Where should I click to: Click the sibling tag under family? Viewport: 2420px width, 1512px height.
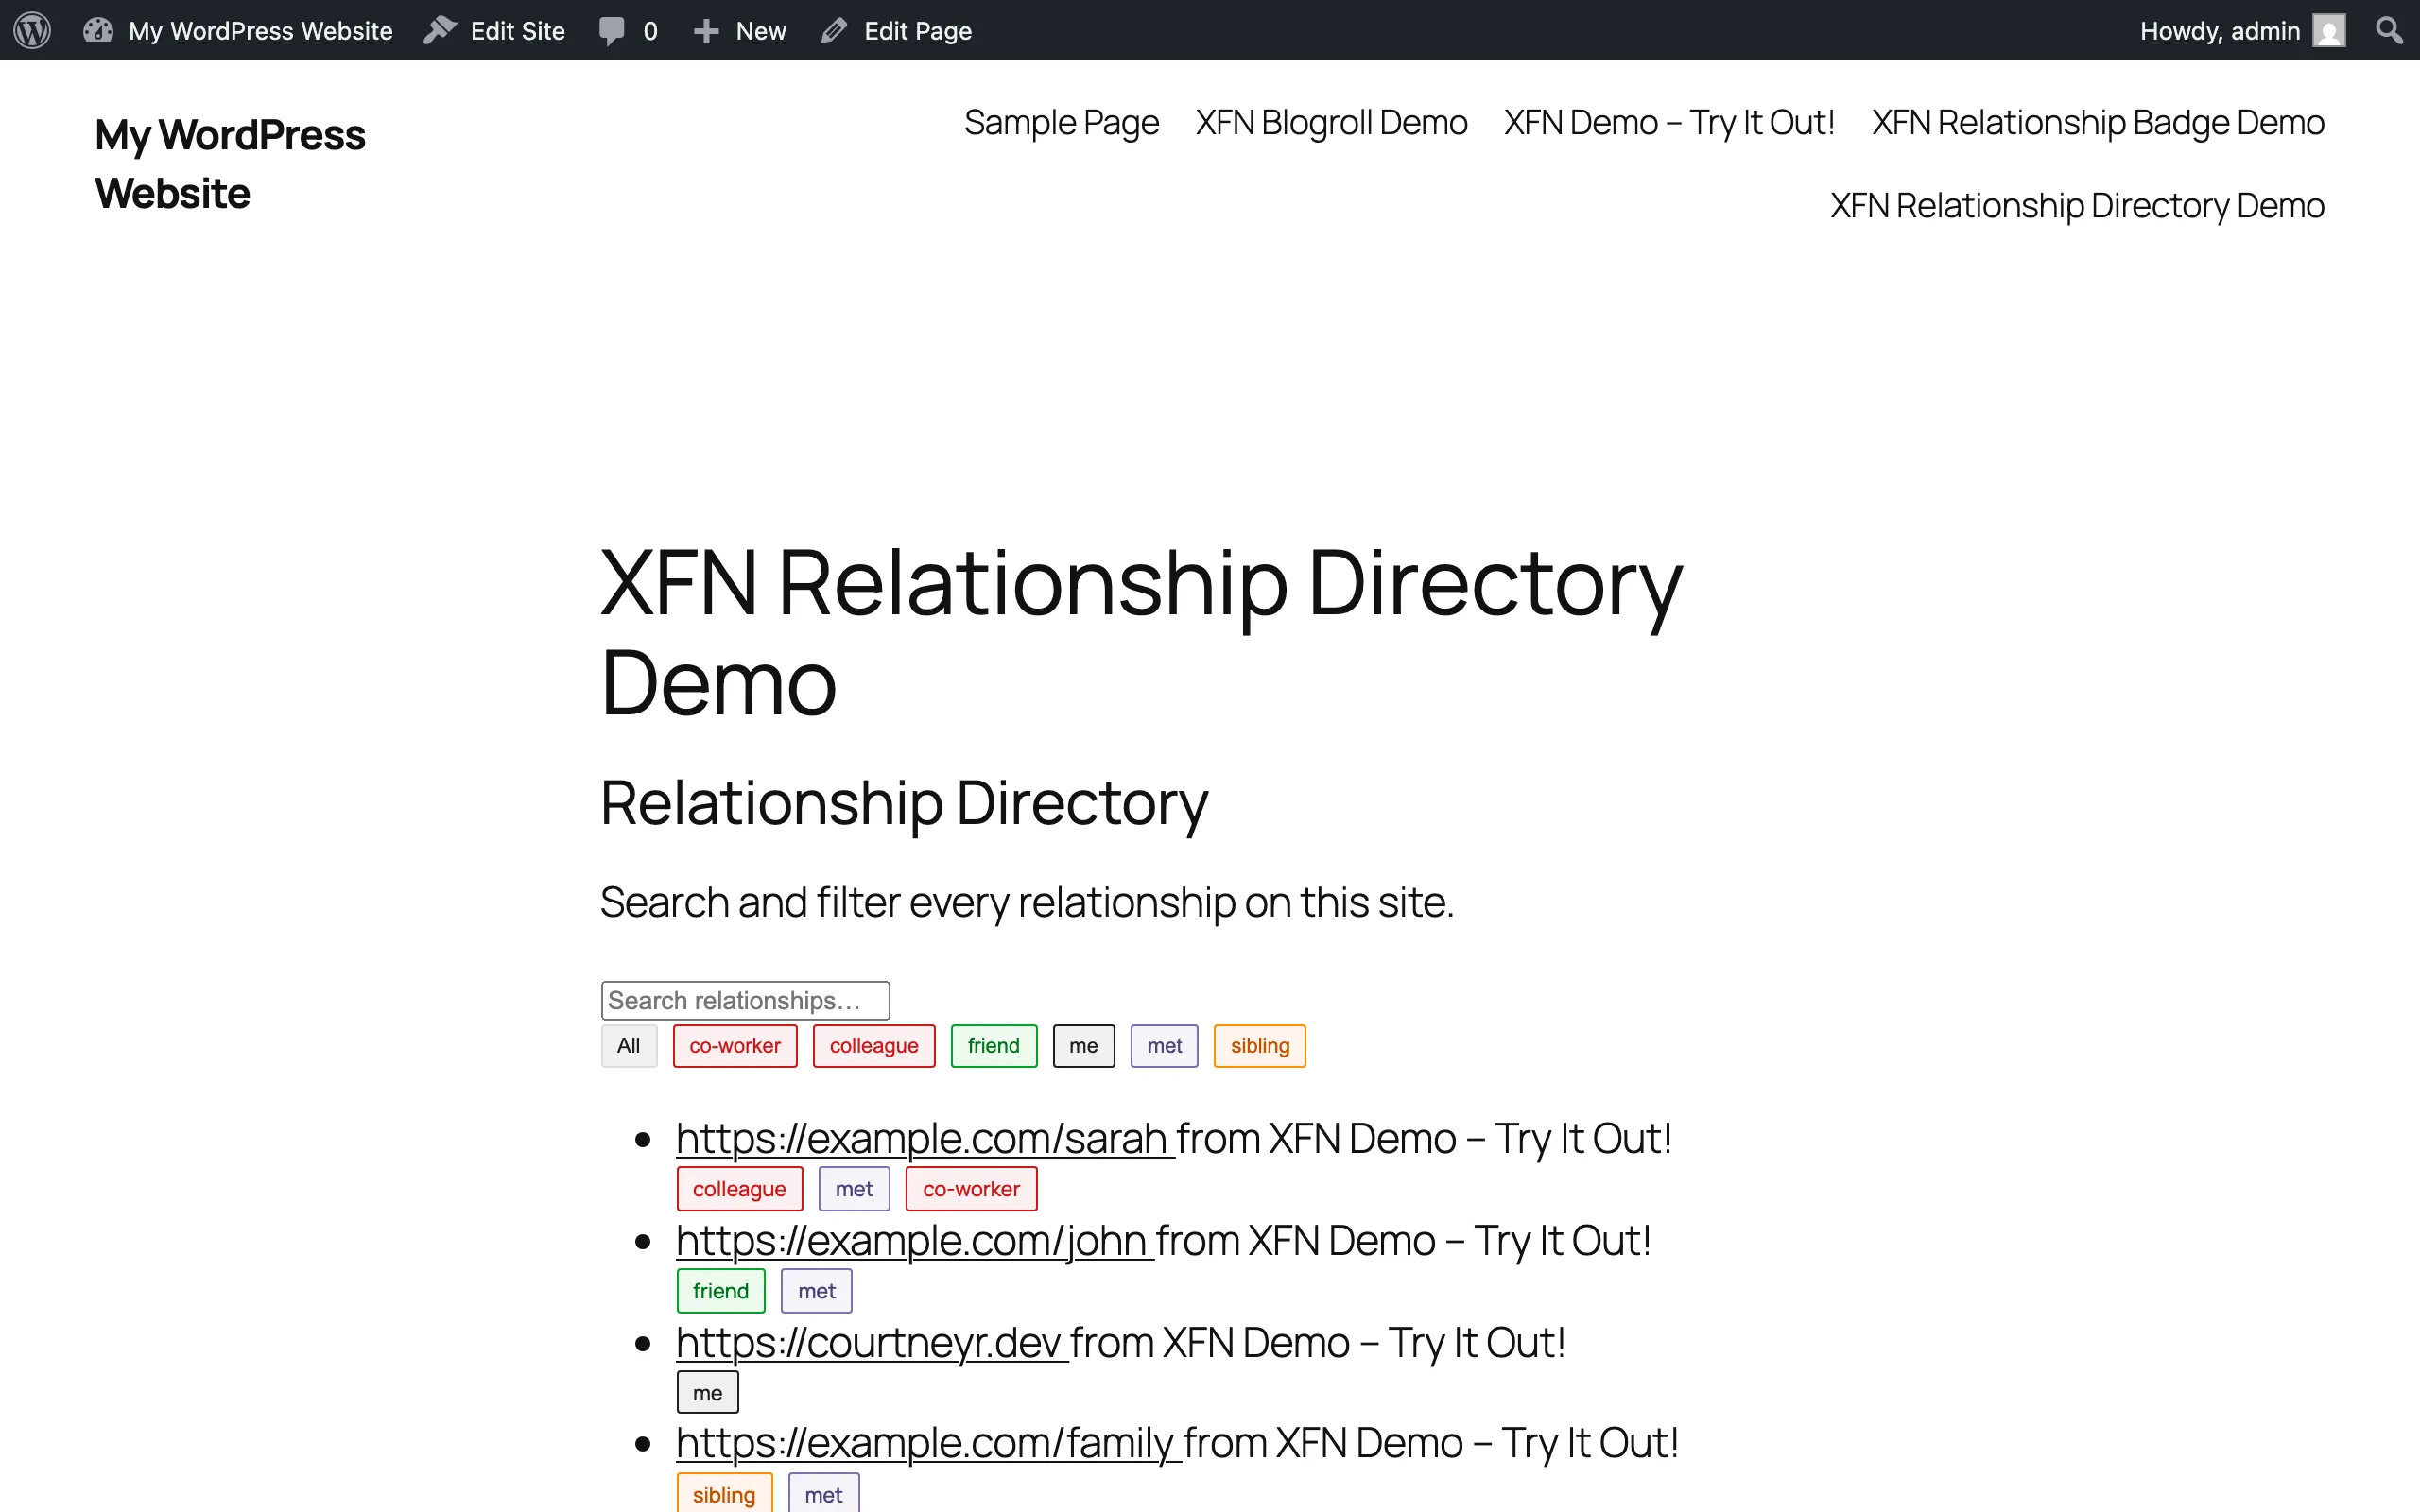pyautogui.click(x=724, y=1494)
